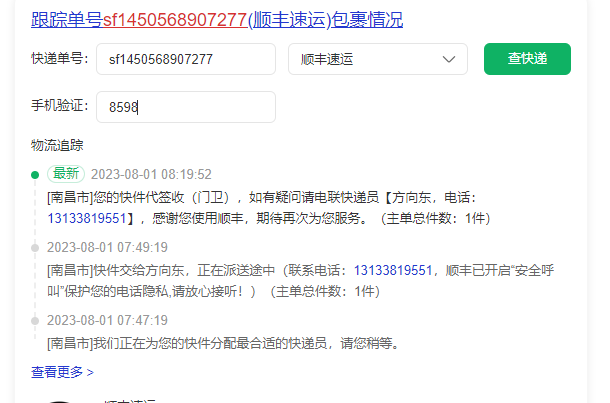Select the 2023-08-01 07:47:19 timestamp
Image resolution: width=610 pixels, height=403 pixels.
coord(107,321)
